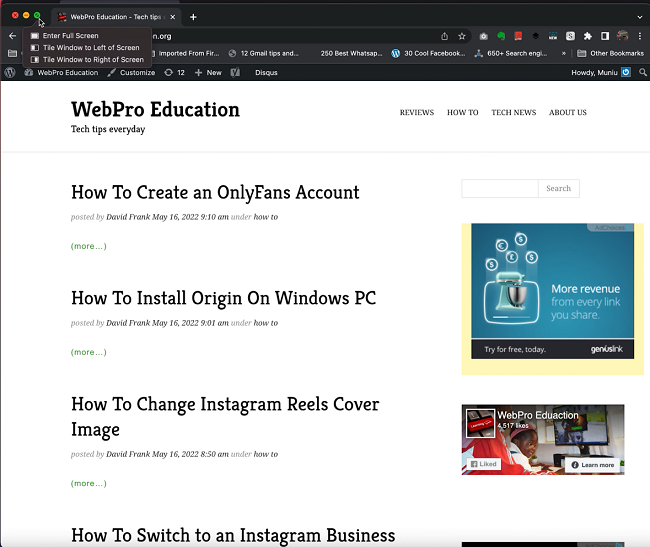The image size is (650, 547).
Task: Click New in the admin bar
Action: tap(208, 73)
